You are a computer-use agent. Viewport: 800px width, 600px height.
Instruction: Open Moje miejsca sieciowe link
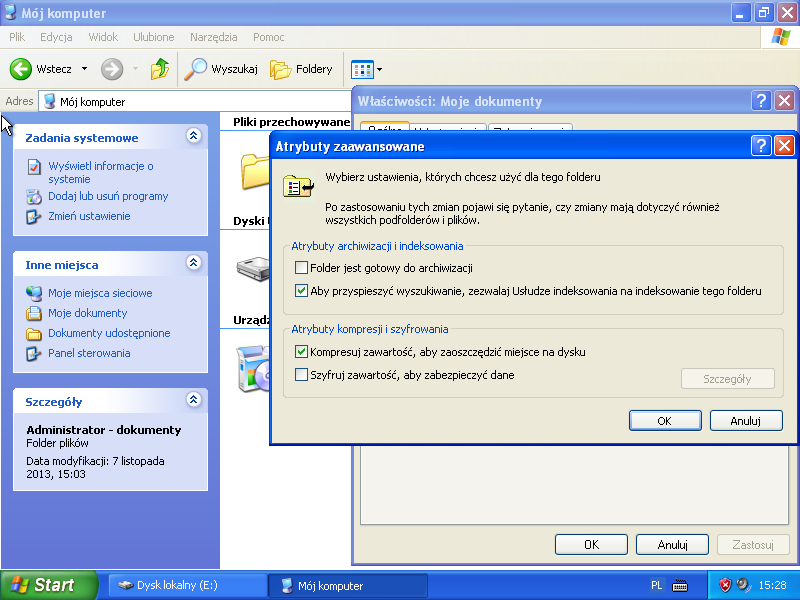pos(100,293)
